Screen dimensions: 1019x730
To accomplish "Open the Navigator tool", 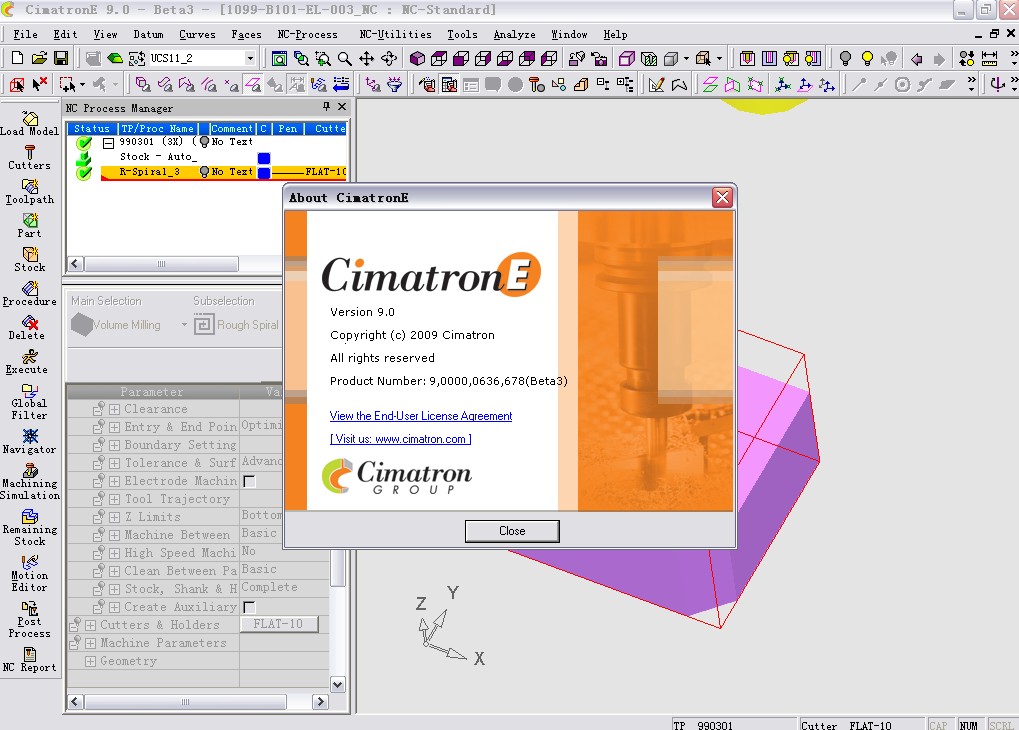I will point(29,442).
